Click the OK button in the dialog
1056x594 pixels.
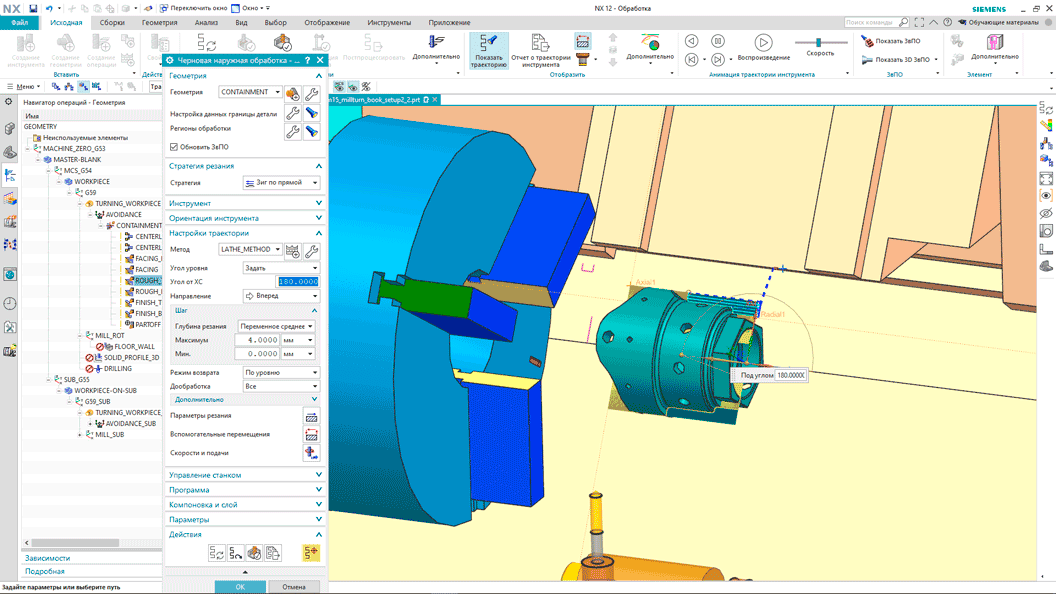pyautogui.click(x=240, y=587)
